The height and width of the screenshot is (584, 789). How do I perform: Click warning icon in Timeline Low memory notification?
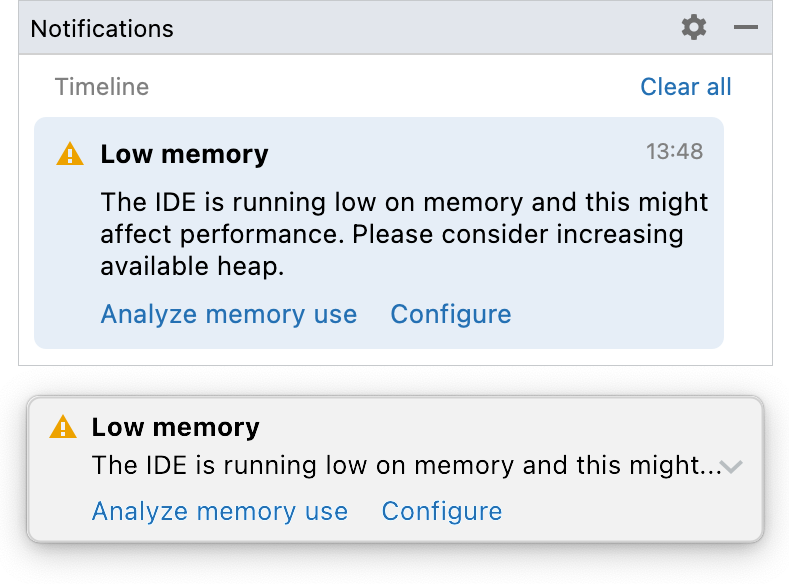[x=70, y=154]
